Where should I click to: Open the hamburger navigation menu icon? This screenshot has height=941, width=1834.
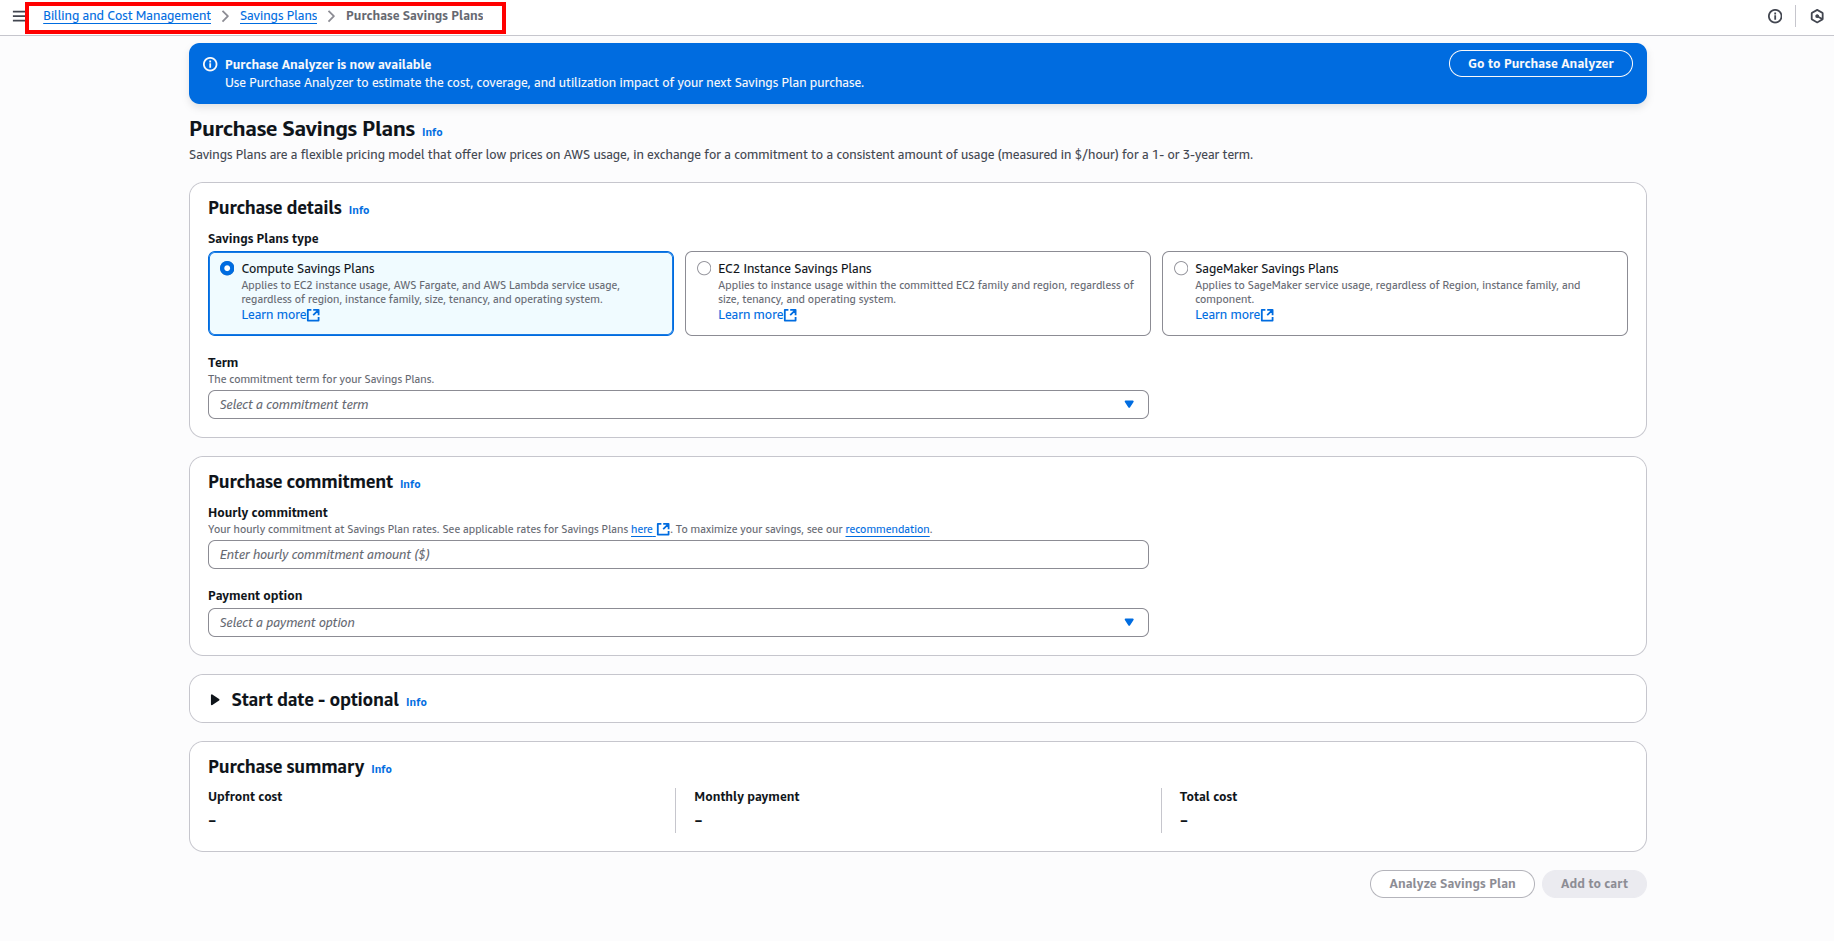point(18,16)
